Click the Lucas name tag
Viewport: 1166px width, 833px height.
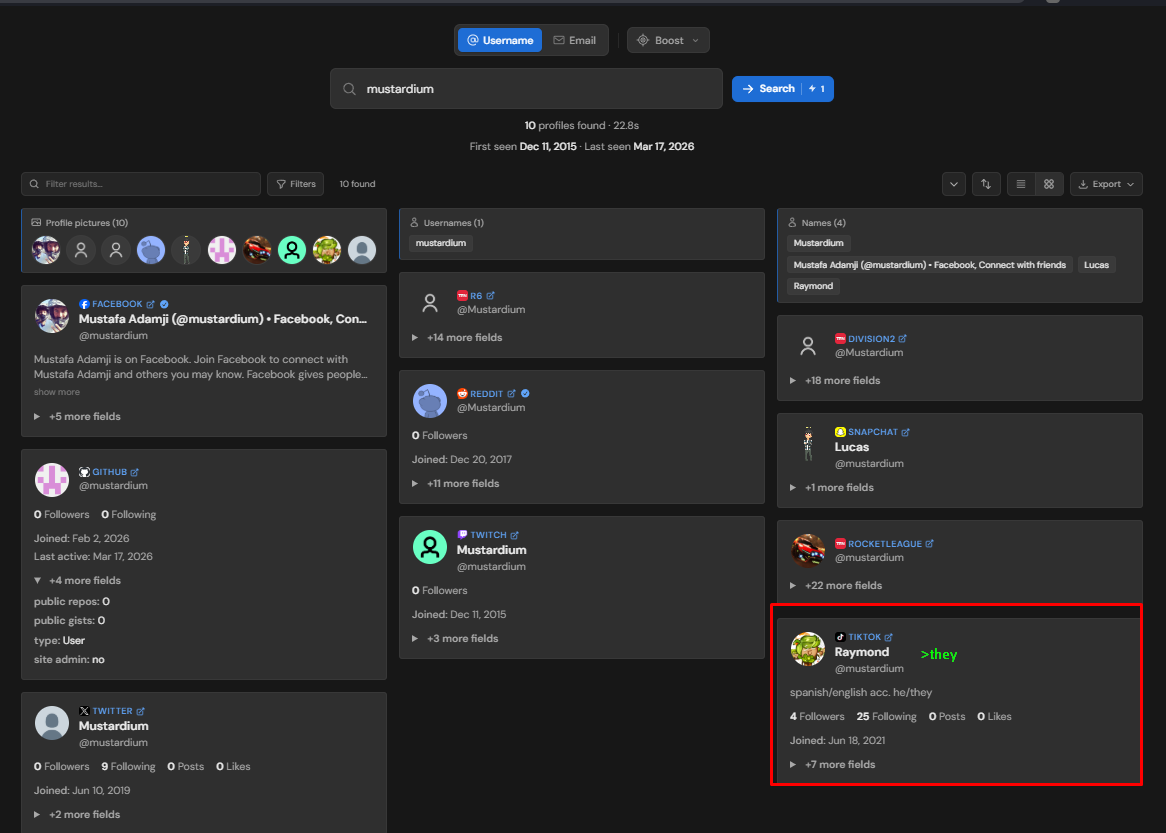click(x=1096, y=265)
